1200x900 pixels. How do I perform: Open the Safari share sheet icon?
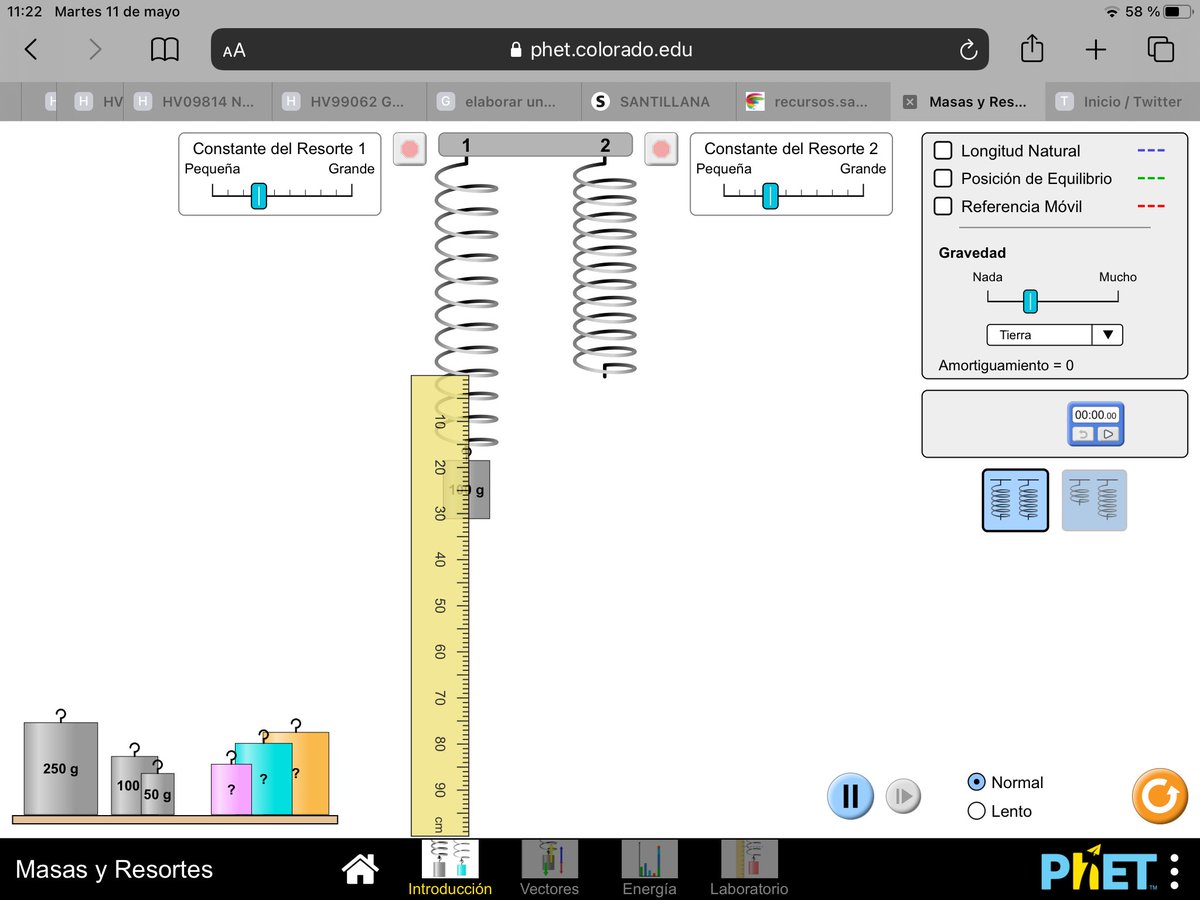tap(1032, 48)
